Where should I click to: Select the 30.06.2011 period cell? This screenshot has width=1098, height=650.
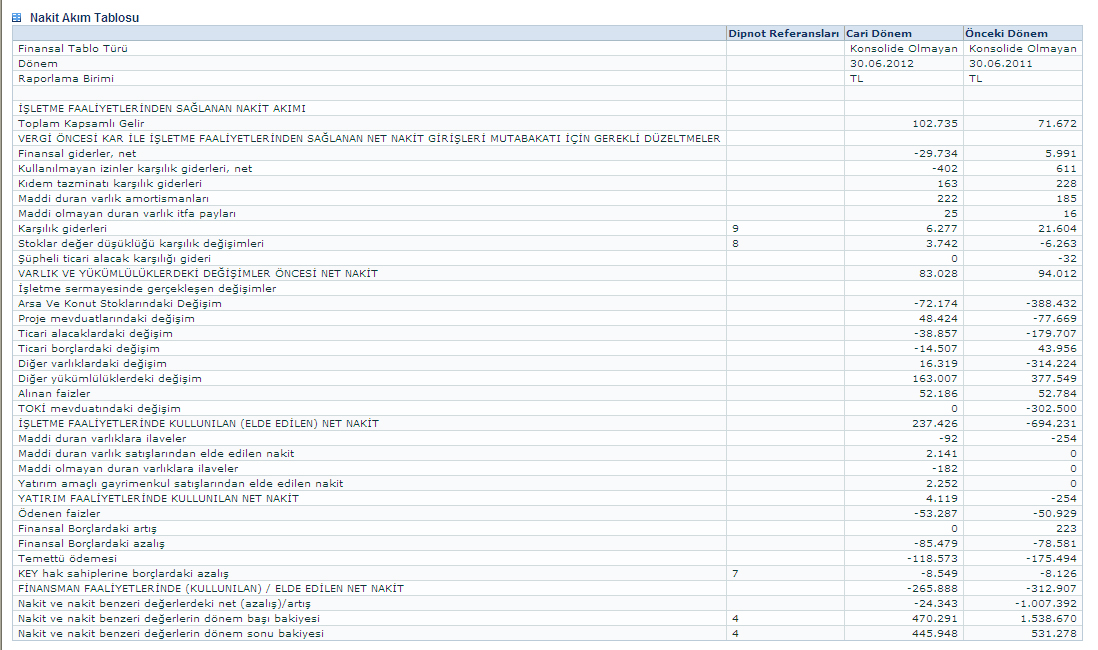pos(1002,63)
